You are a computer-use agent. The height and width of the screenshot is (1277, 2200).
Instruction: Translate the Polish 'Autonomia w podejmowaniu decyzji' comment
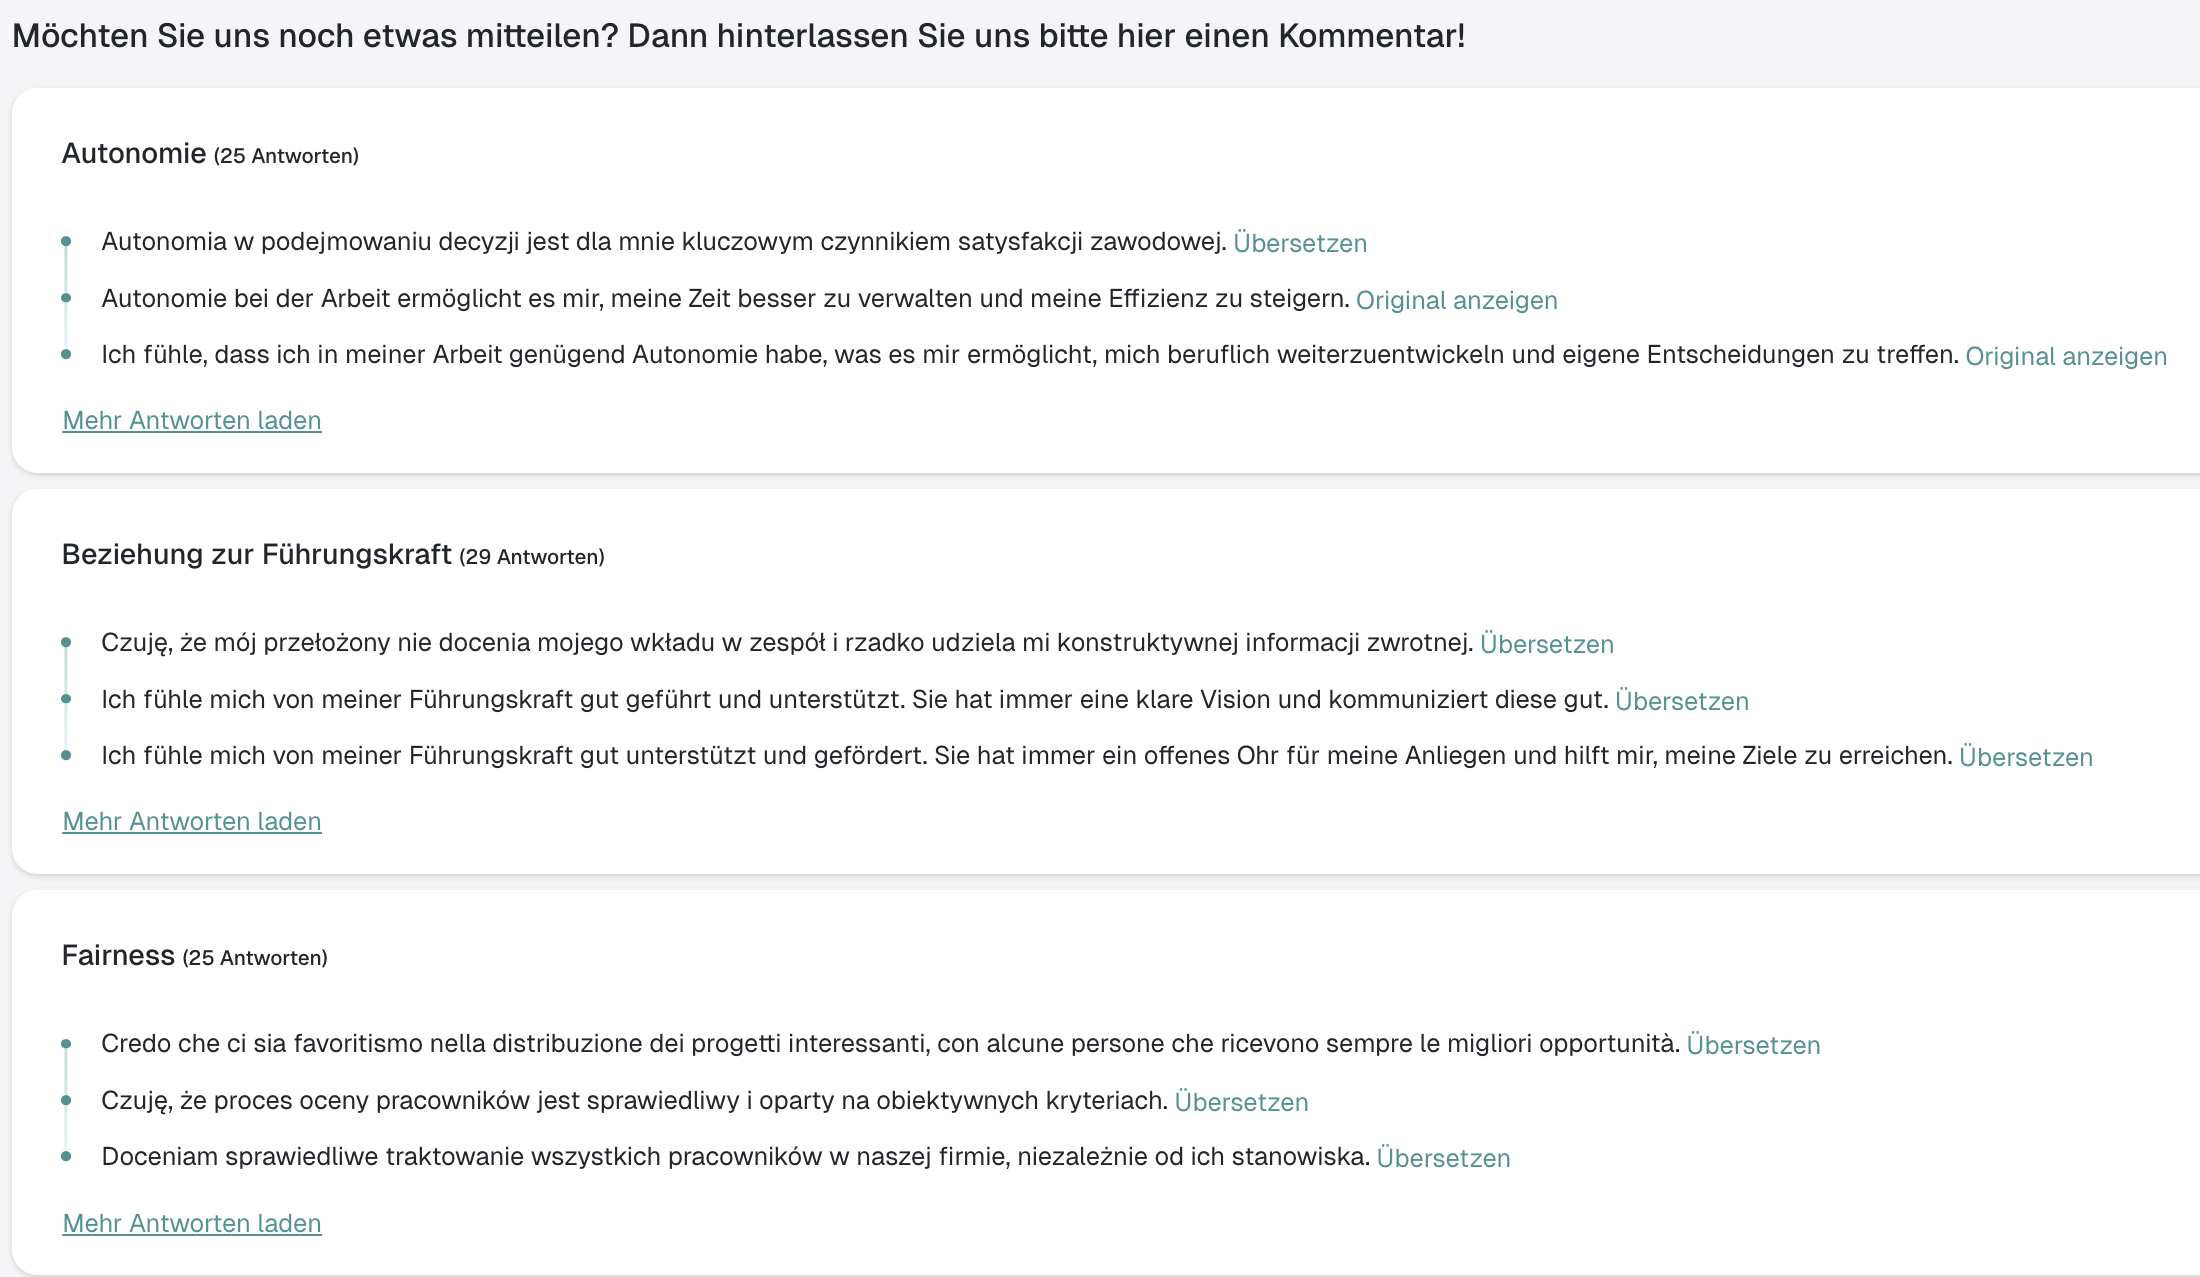coord(1299,243)
